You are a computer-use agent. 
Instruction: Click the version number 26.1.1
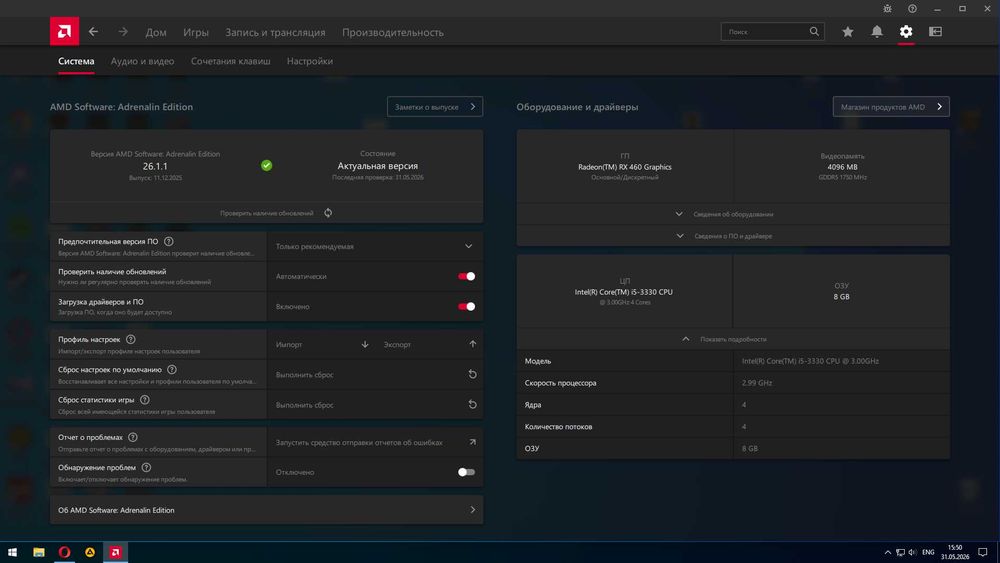(155, 166)
